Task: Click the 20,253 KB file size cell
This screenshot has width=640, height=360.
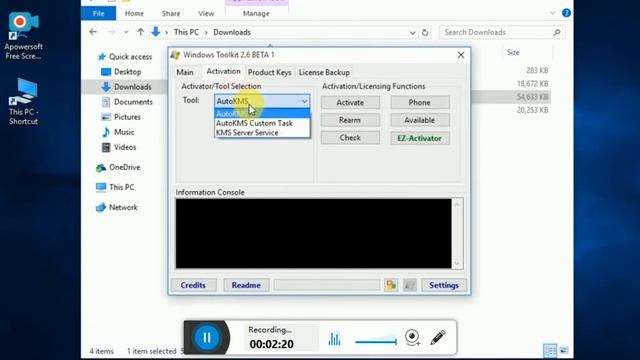Action: pyautogui.click(x=532, y=110)
